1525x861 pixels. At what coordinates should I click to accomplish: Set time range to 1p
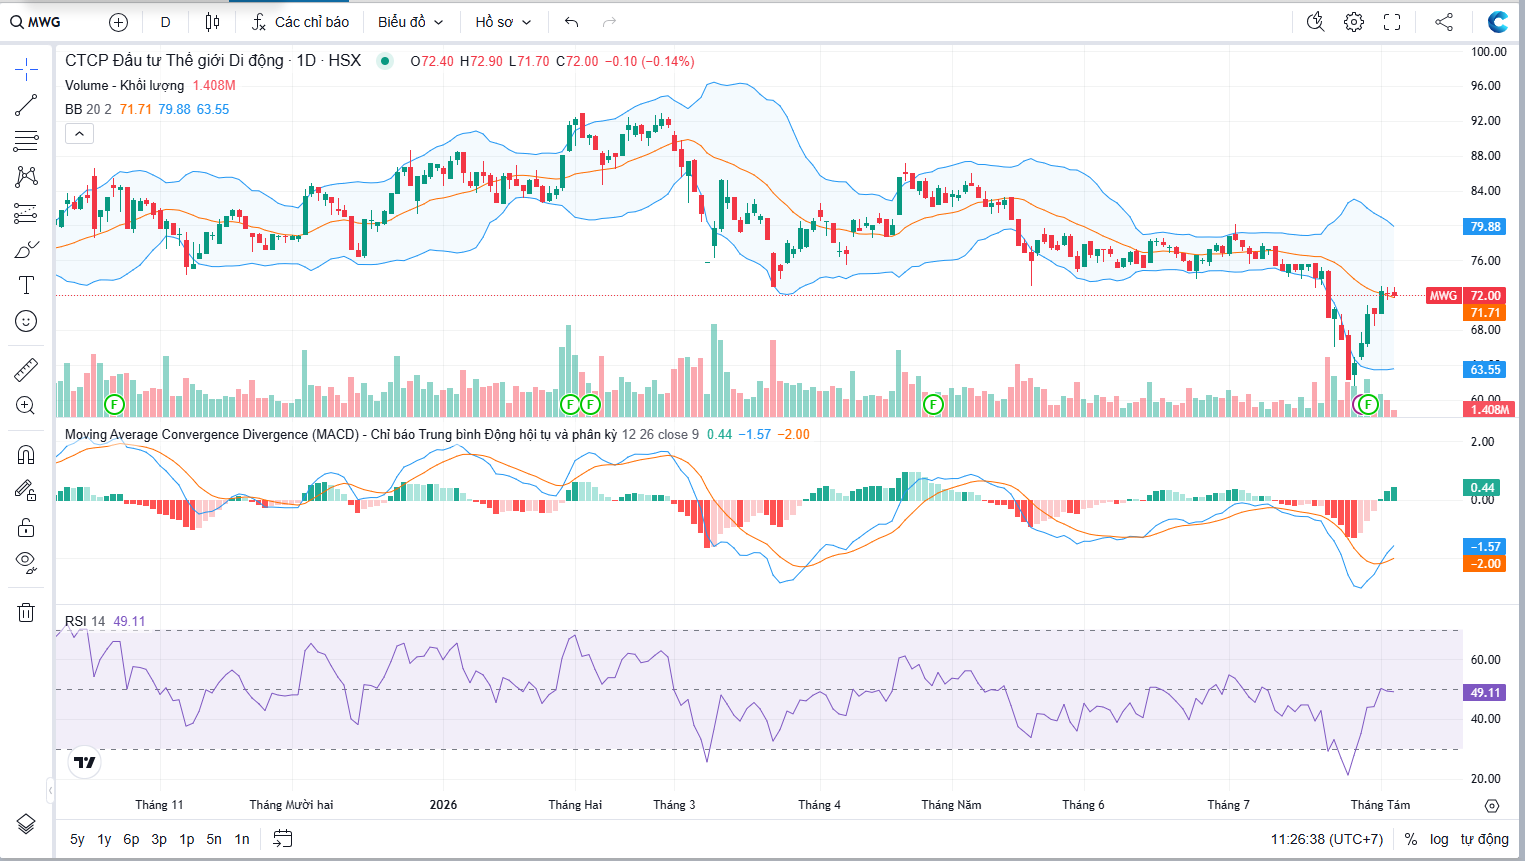click(x=187, y=839)
